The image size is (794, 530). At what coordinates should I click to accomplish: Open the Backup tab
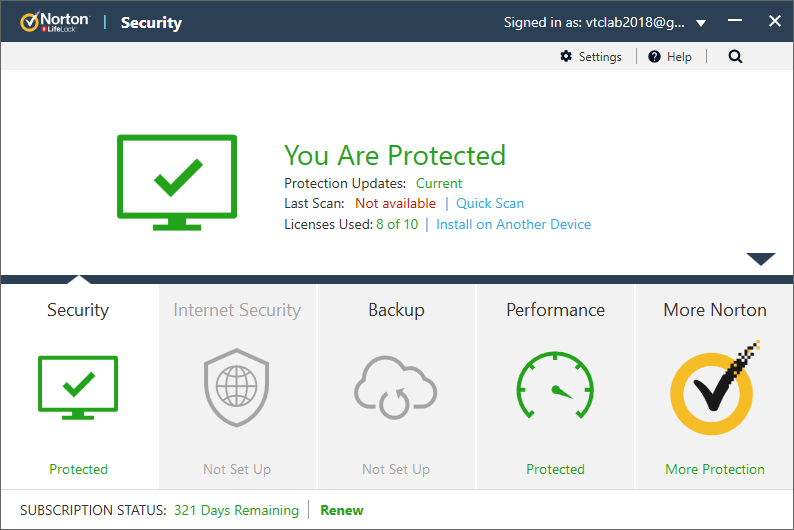(396, 310)
